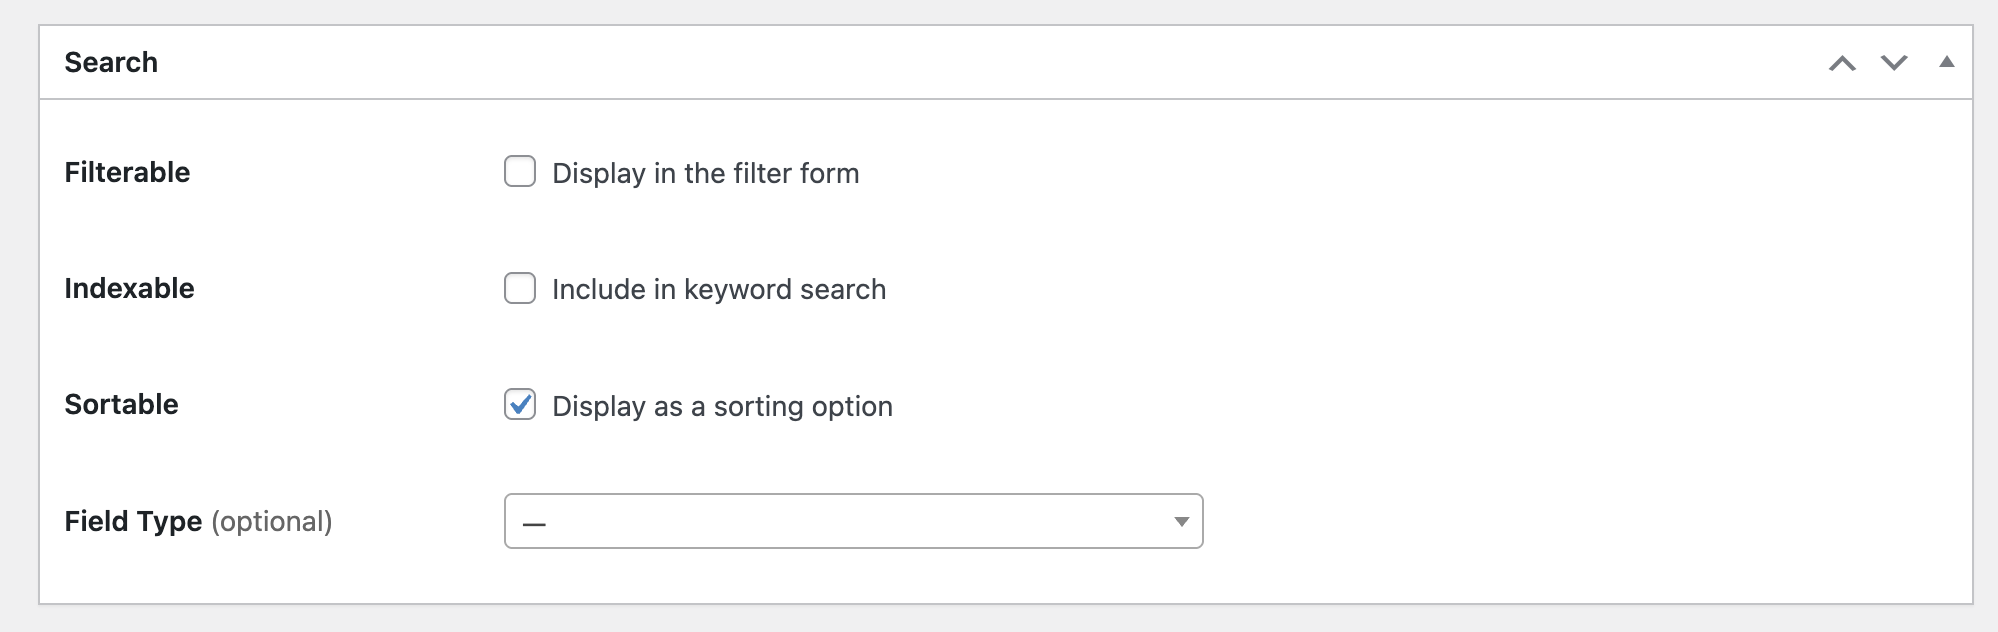
Task: Click the "Display in the filter form" label
Action: pyautogui.click(x=705, y=173)
